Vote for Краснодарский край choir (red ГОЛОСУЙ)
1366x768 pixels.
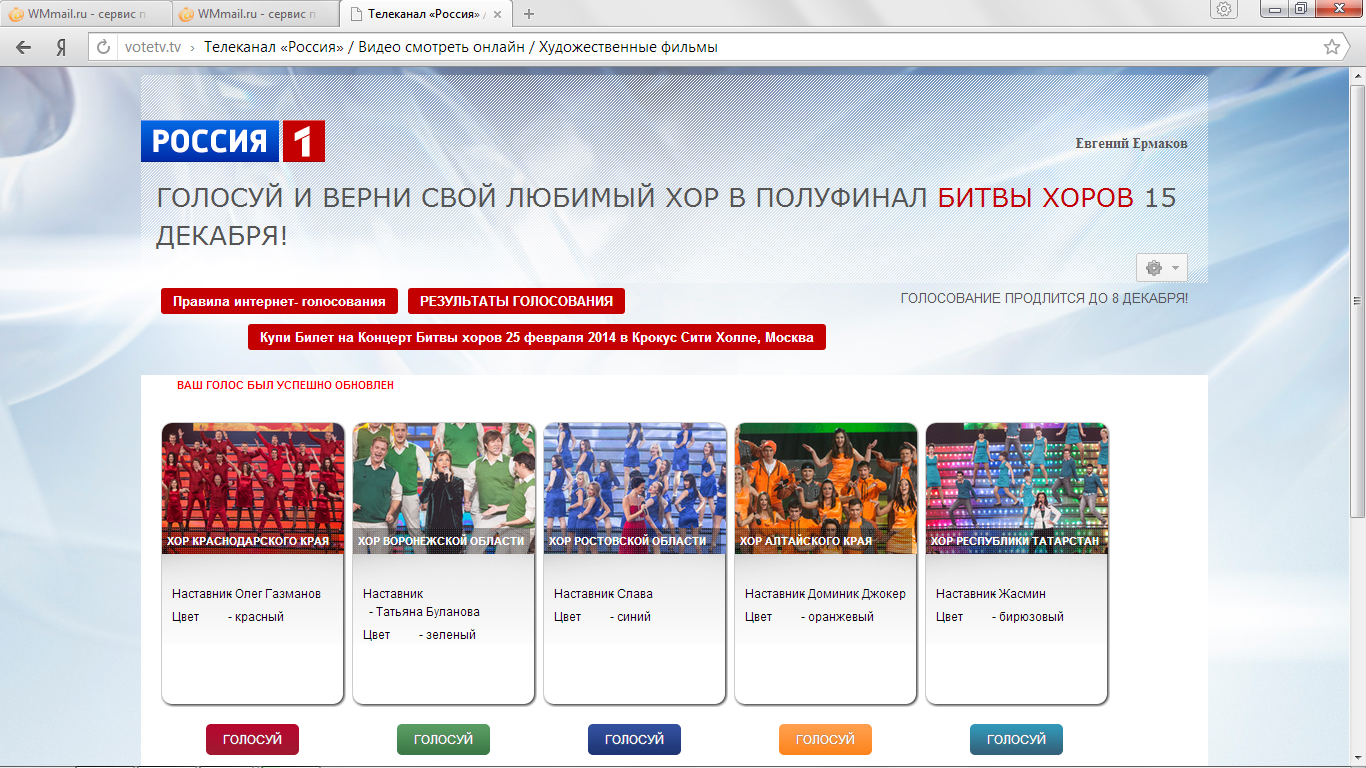coord(252,739)
